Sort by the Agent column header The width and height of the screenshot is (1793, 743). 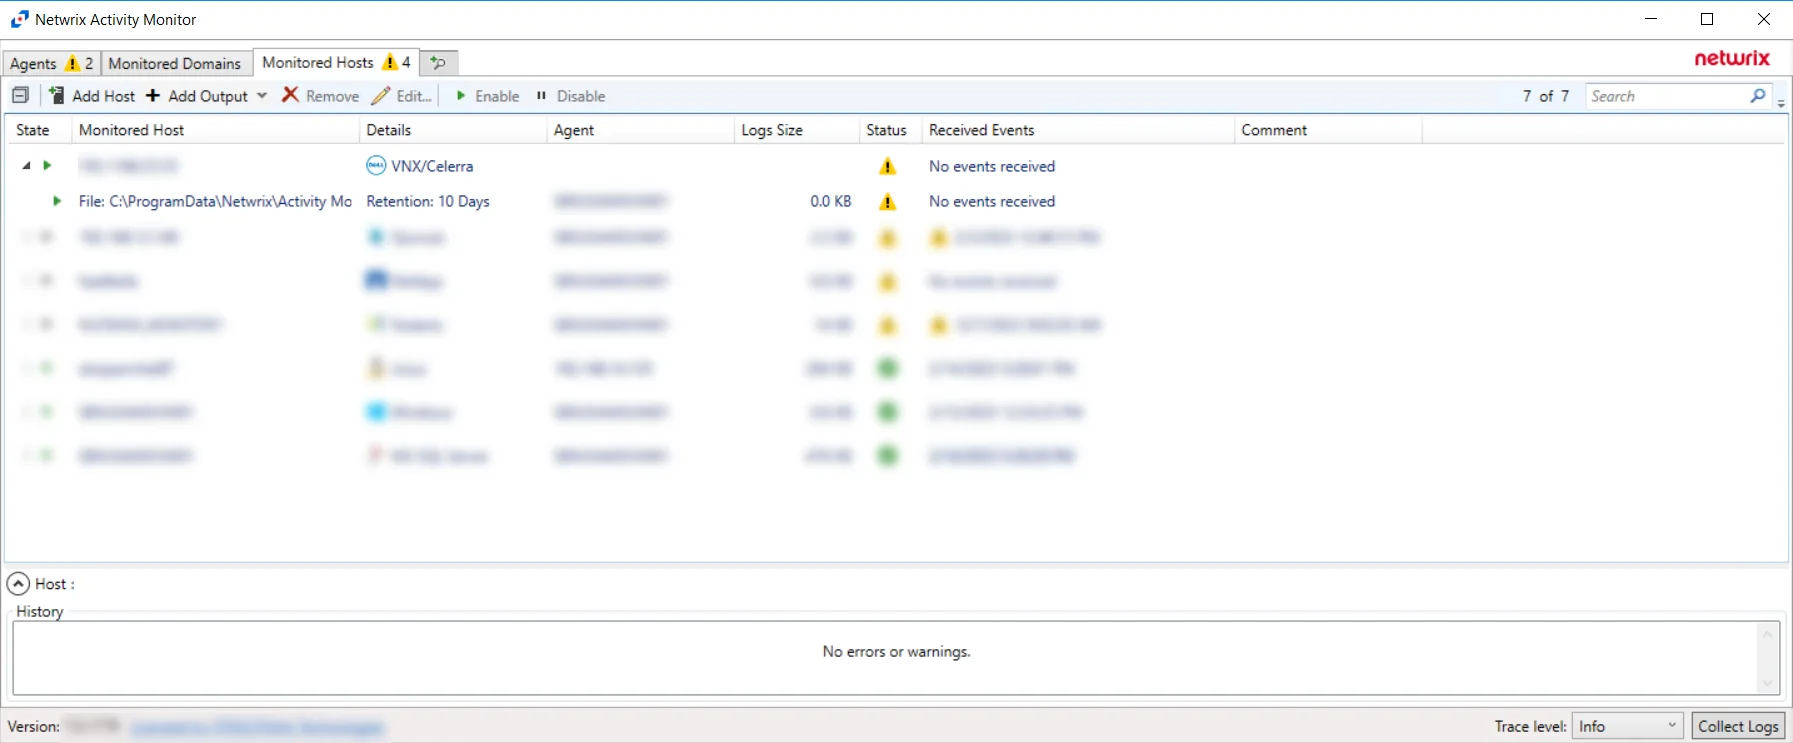[x=640, y=130]
